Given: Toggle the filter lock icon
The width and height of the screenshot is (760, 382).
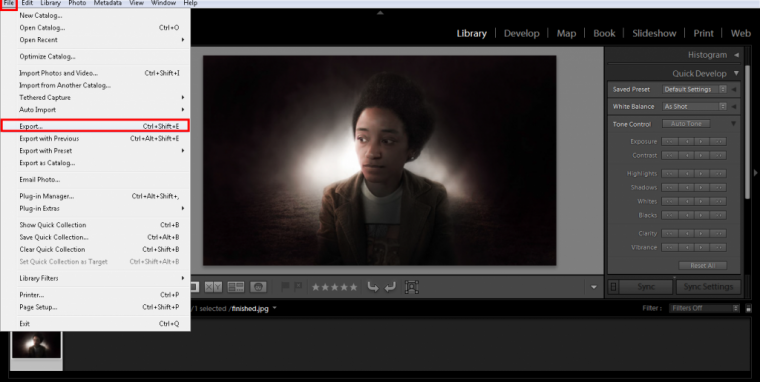Looking at the screenshot, I should click(748, 308).
